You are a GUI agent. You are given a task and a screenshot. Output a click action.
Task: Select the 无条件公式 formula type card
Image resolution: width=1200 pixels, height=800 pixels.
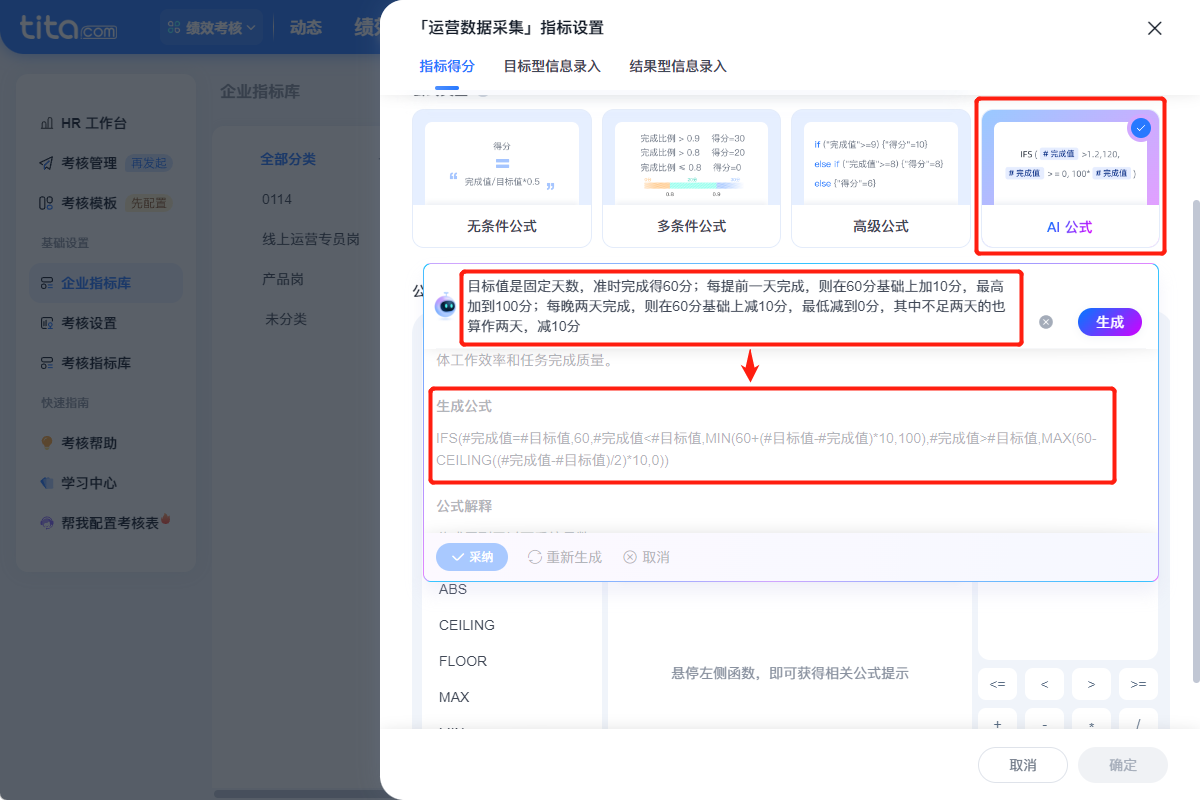pos(501,178)
